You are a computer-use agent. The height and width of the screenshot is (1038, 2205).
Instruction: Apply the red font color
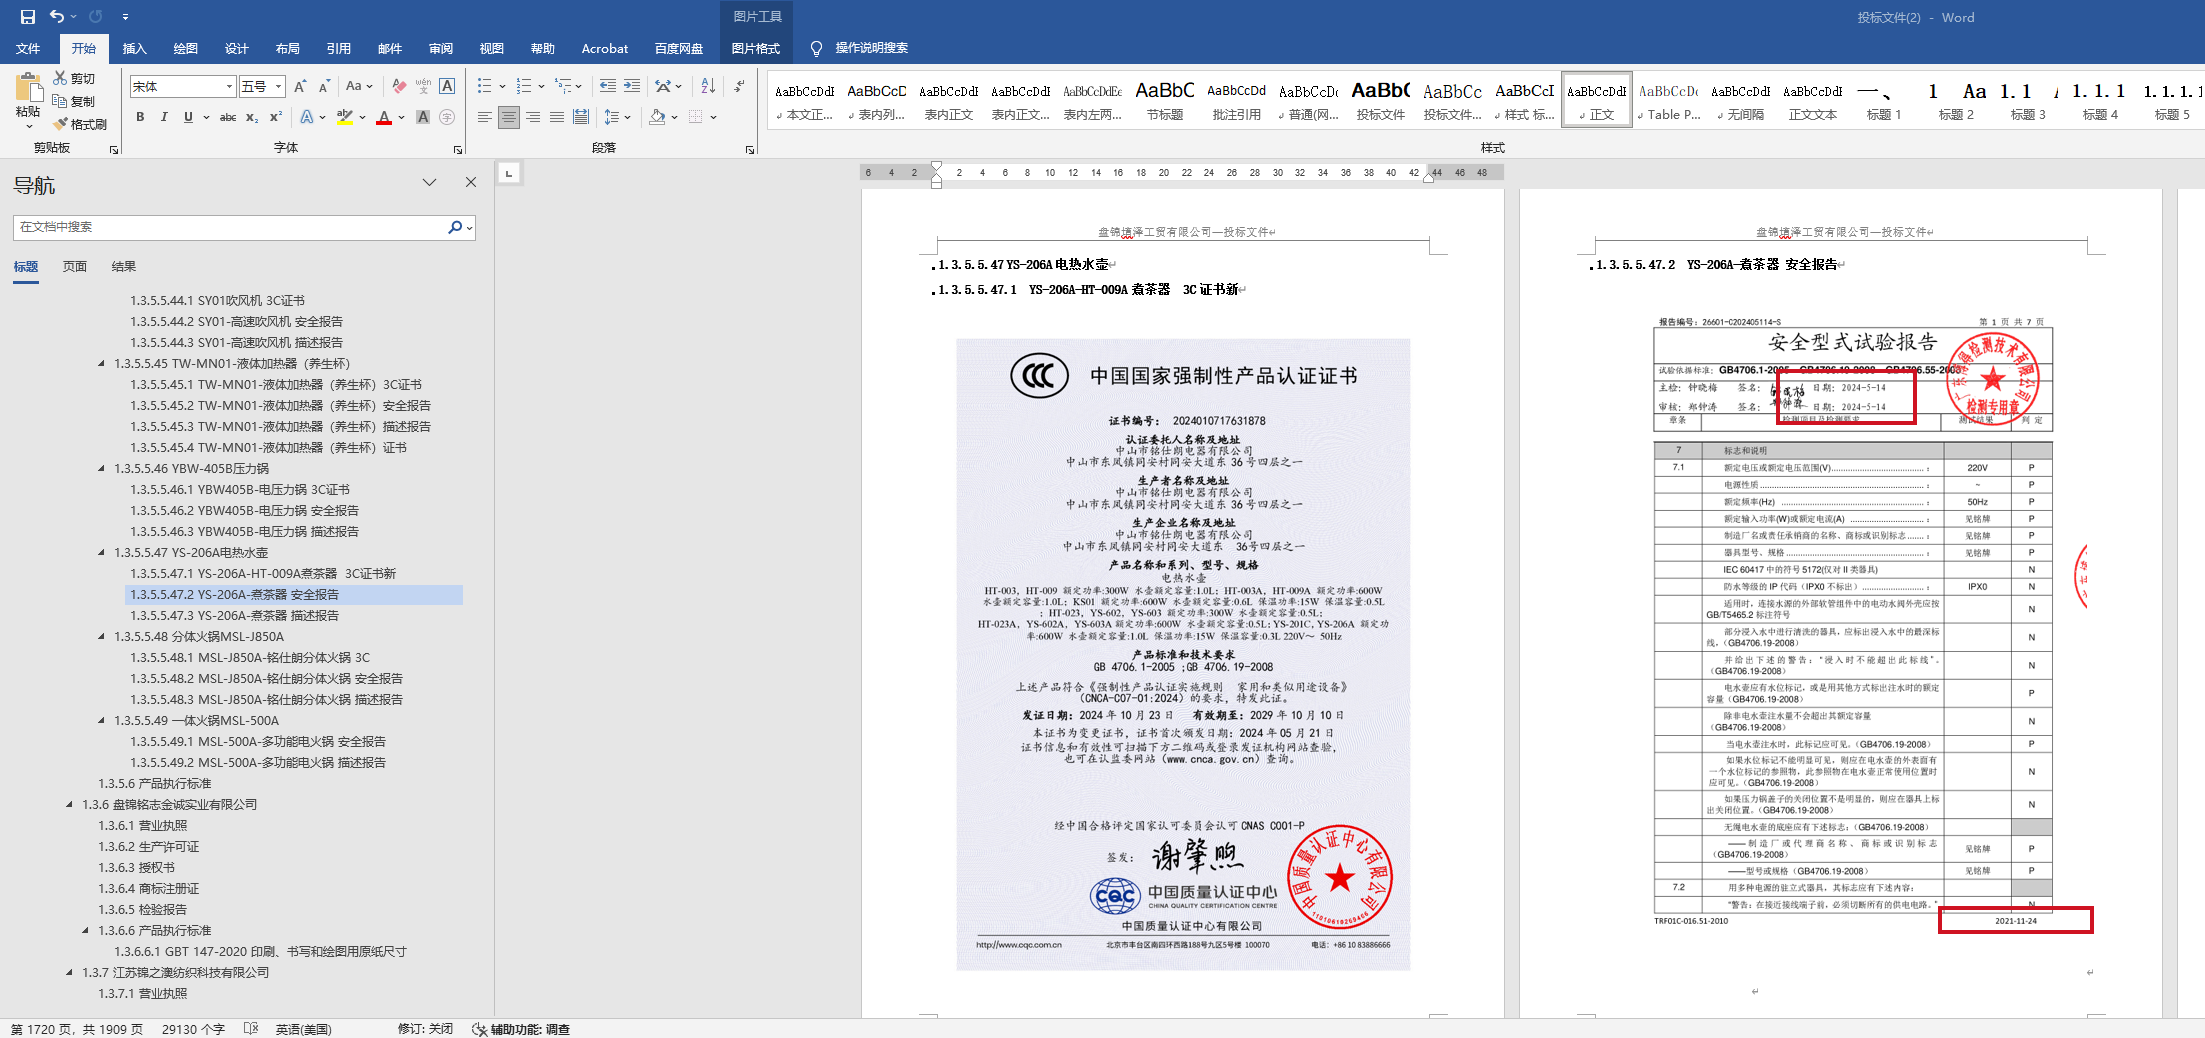coord(384,117)
